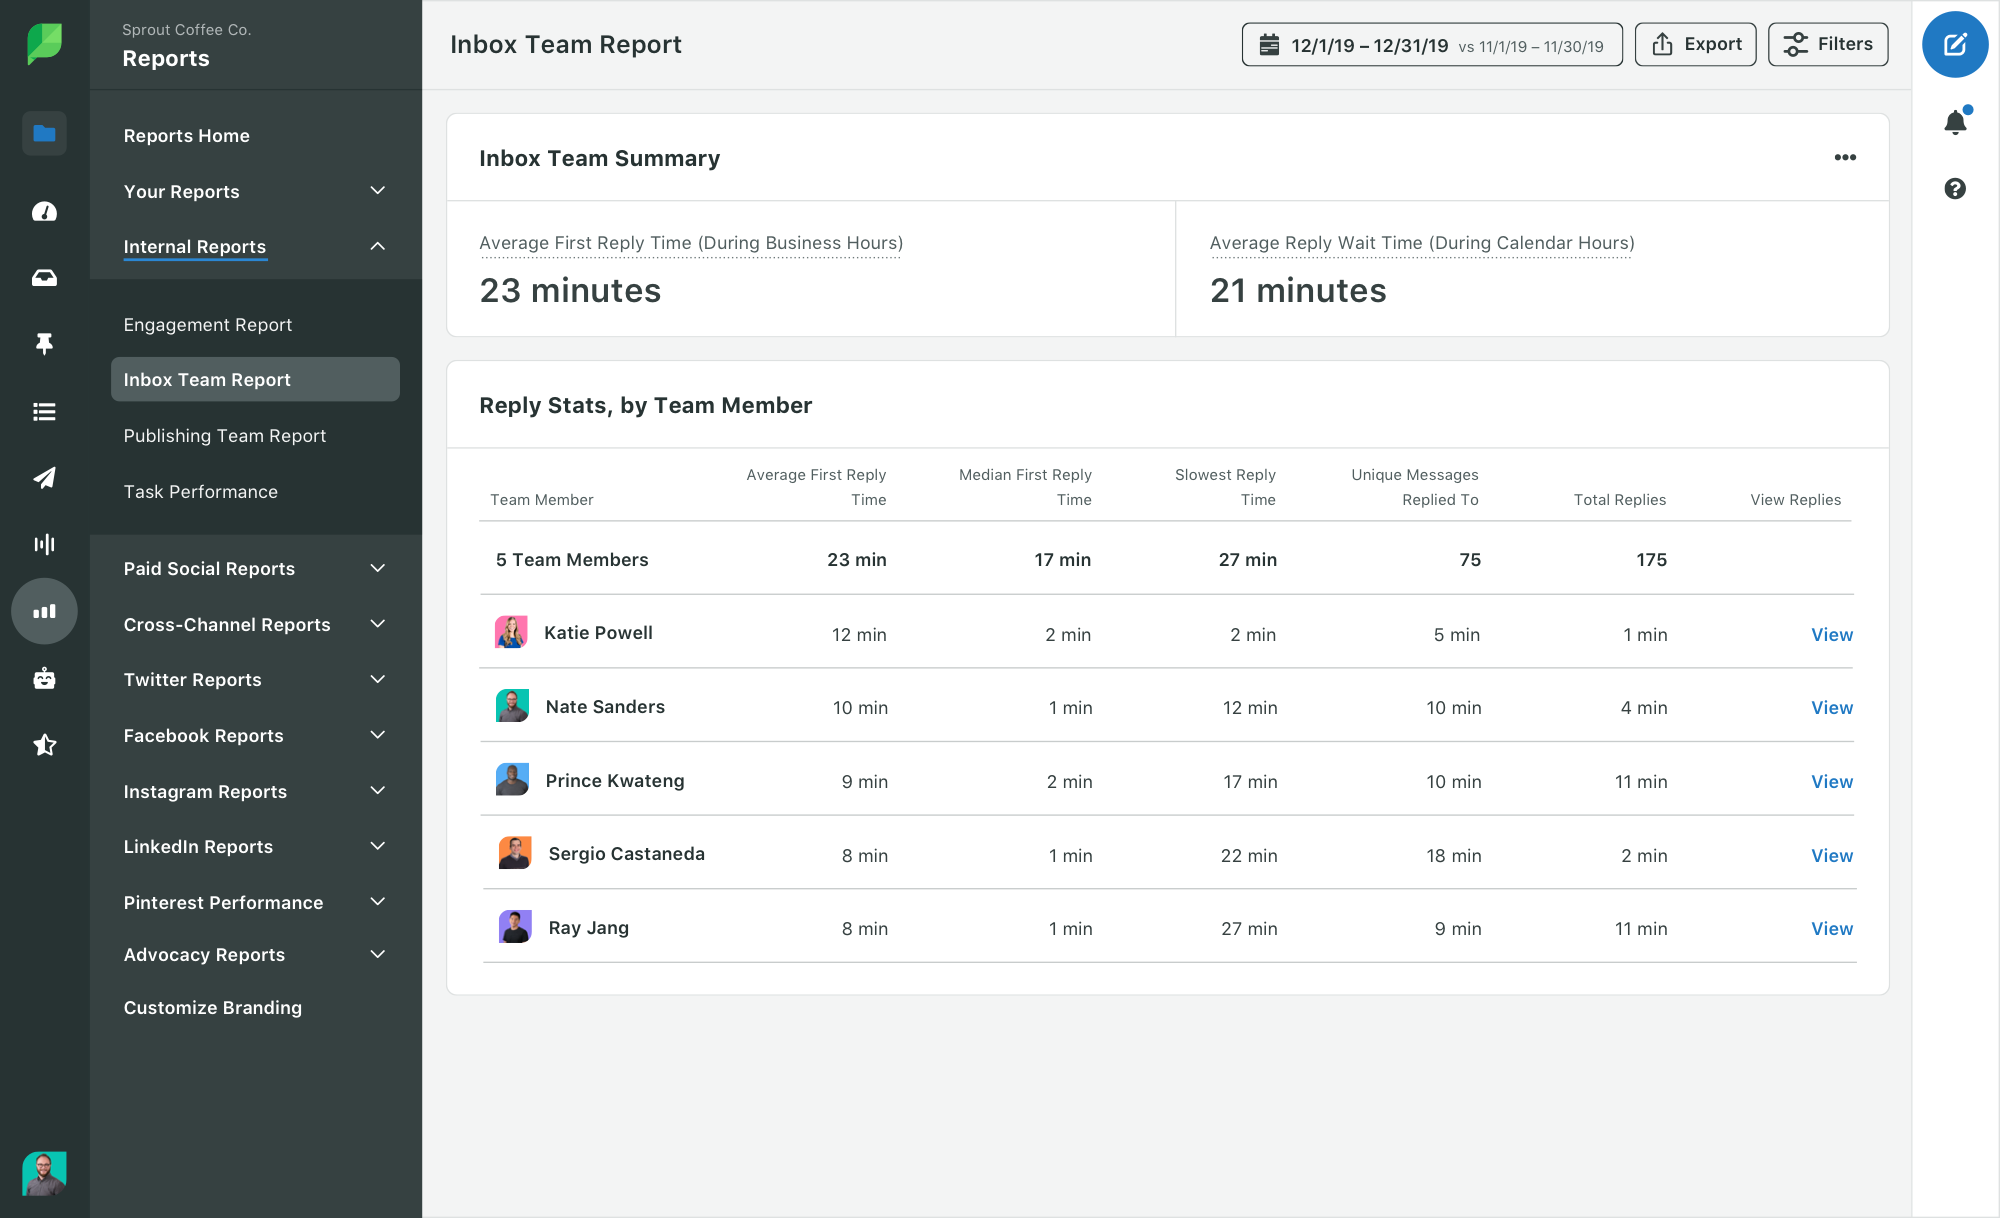Select the Engagement Report menu item
Image resolution: width=2000 pixels, height=1218 pixels.
pyautogui.click(x=207, y=323)
